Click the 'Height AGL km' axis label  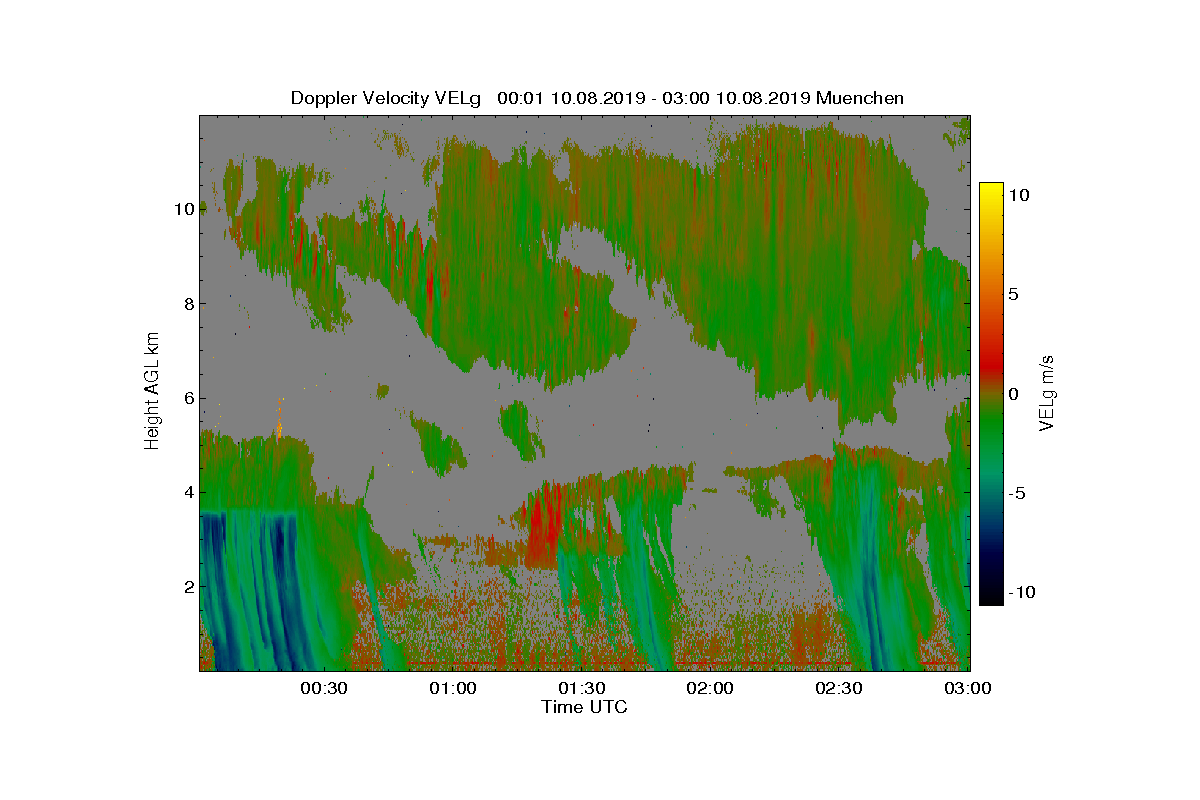click(152, 393)
